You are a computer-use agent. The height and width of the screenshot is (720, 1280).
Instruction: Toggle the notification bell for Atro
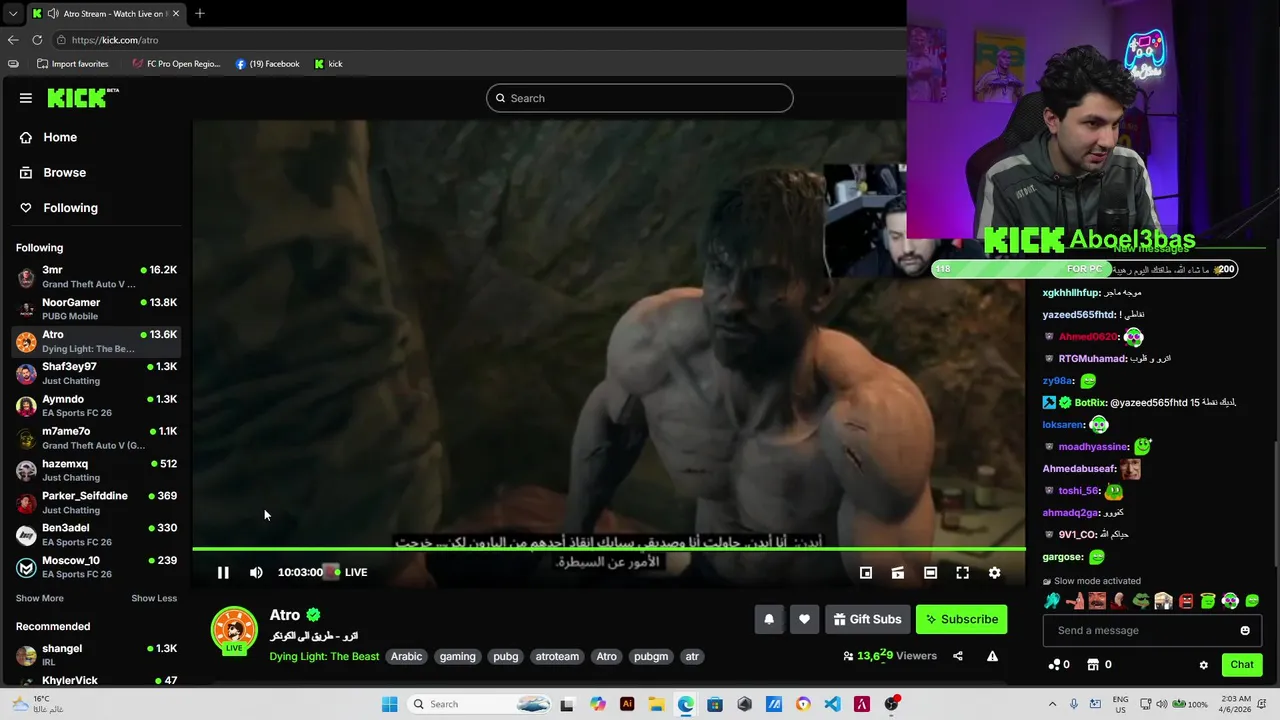(x=769, y=619)
